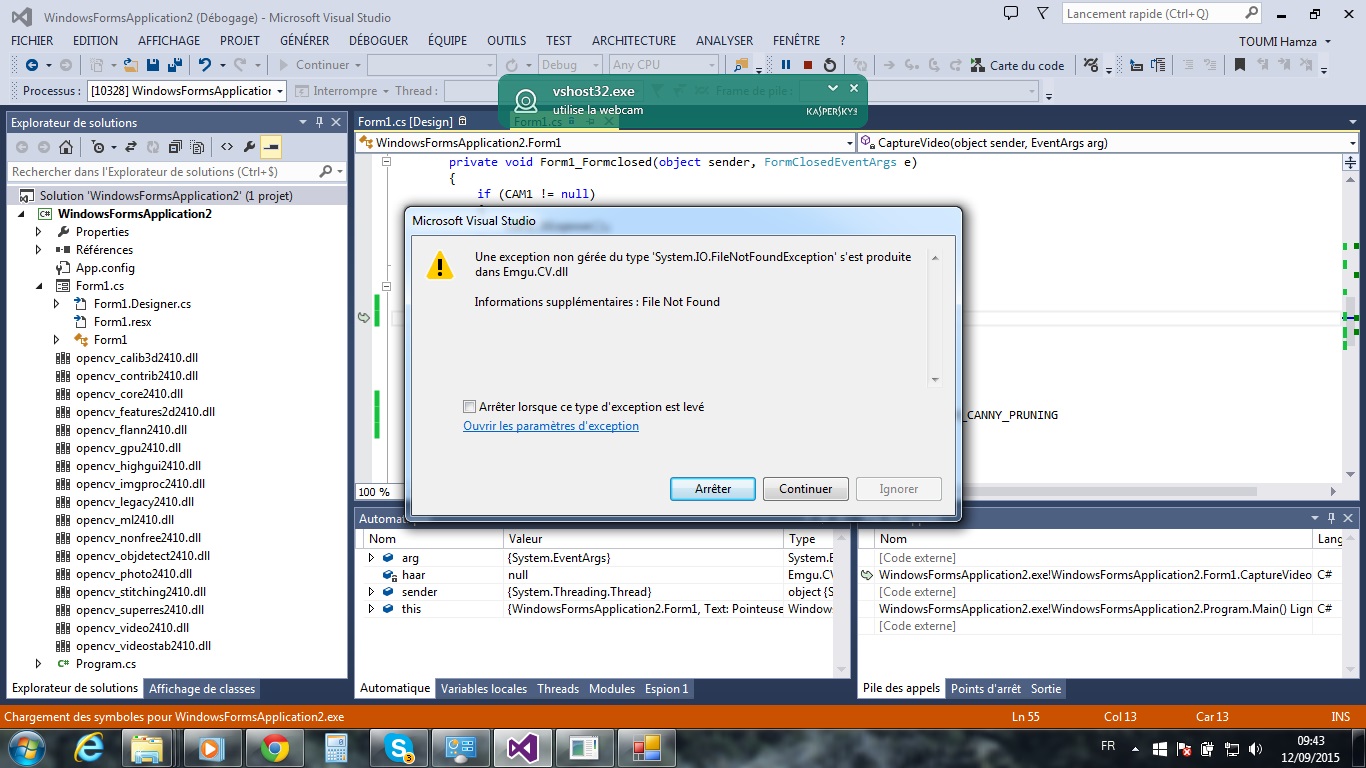Click the Arrêter button in the dialog
1366x768 pixels.
pyautogui.click(x=713, y=489)
